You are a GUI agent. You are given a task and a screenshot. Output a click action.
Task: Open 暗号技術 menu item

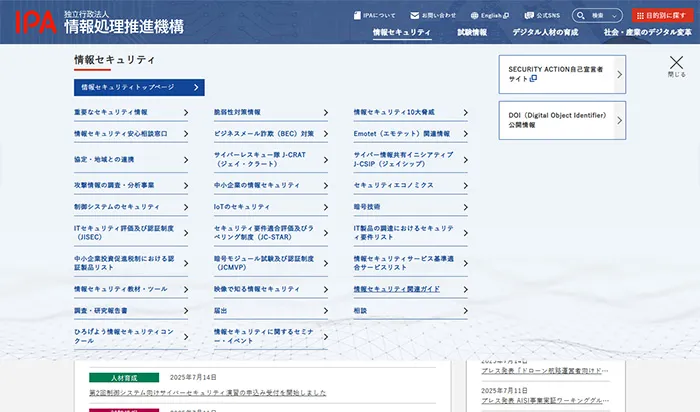click(410, 207)
